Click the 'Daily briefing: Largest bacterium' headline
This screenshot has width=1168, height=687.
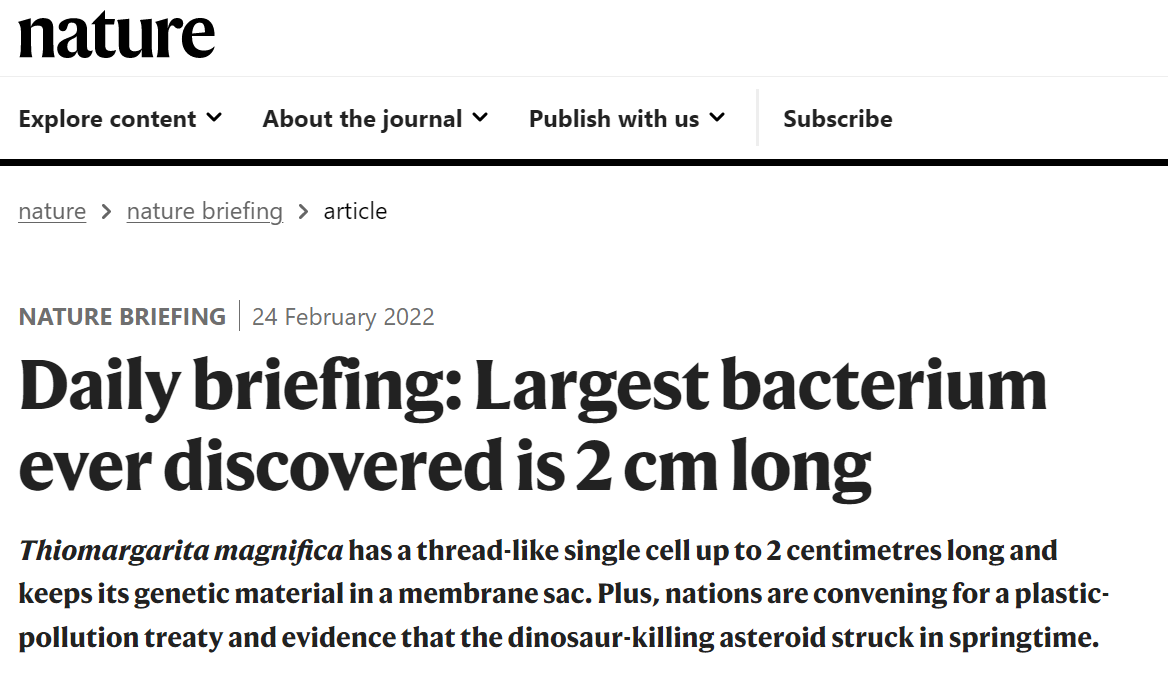pyautogui.click(x=533, y=386)
